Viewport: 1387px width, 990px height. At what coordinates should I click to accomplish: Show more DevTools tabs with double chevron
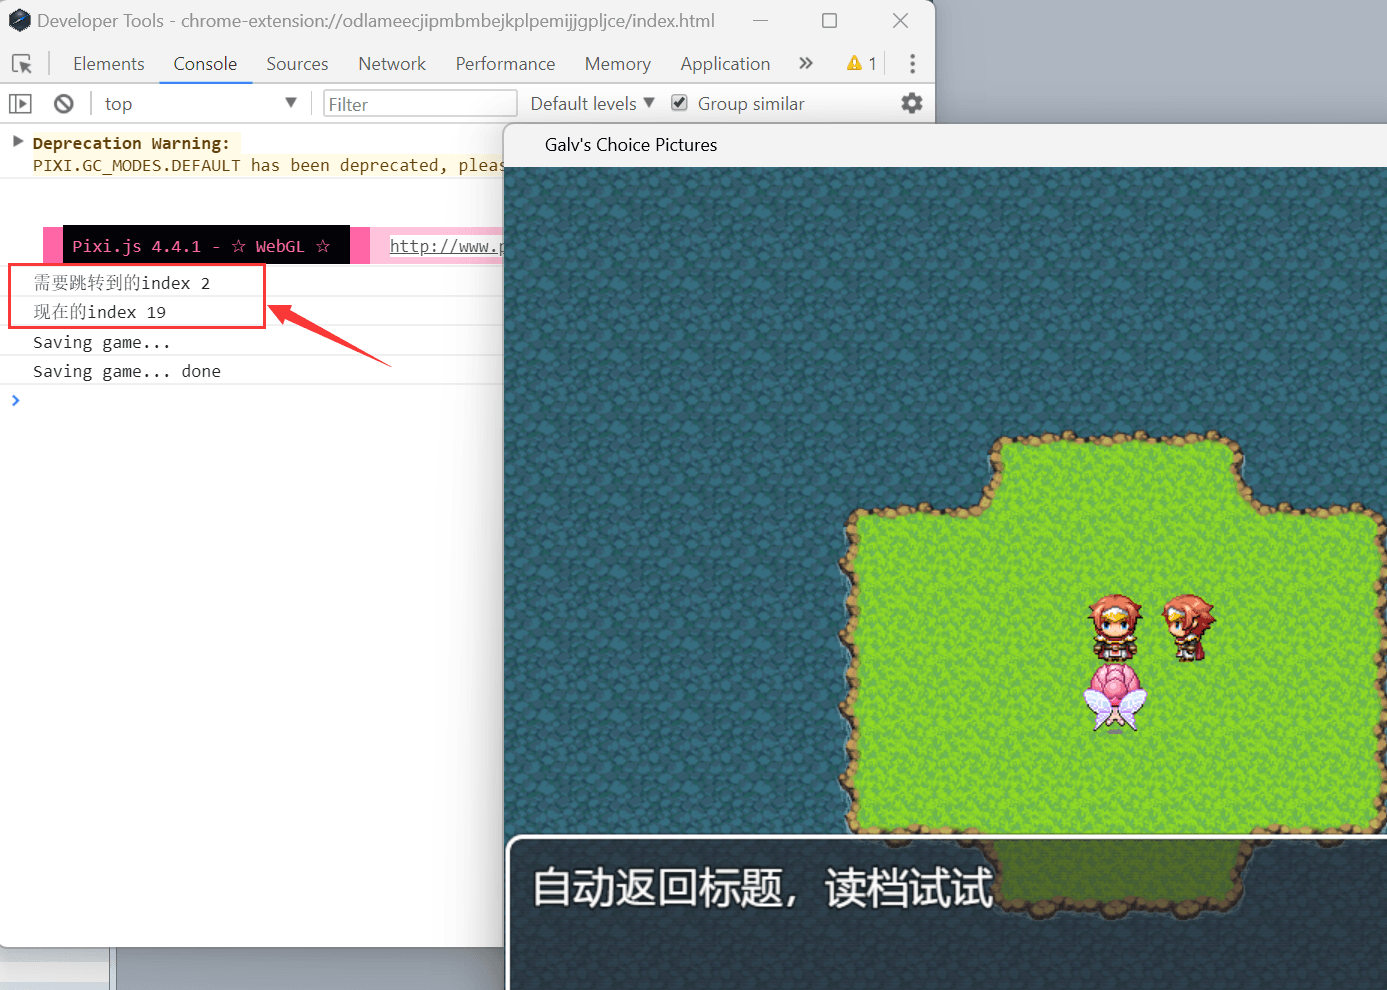(x=806, y=63)
